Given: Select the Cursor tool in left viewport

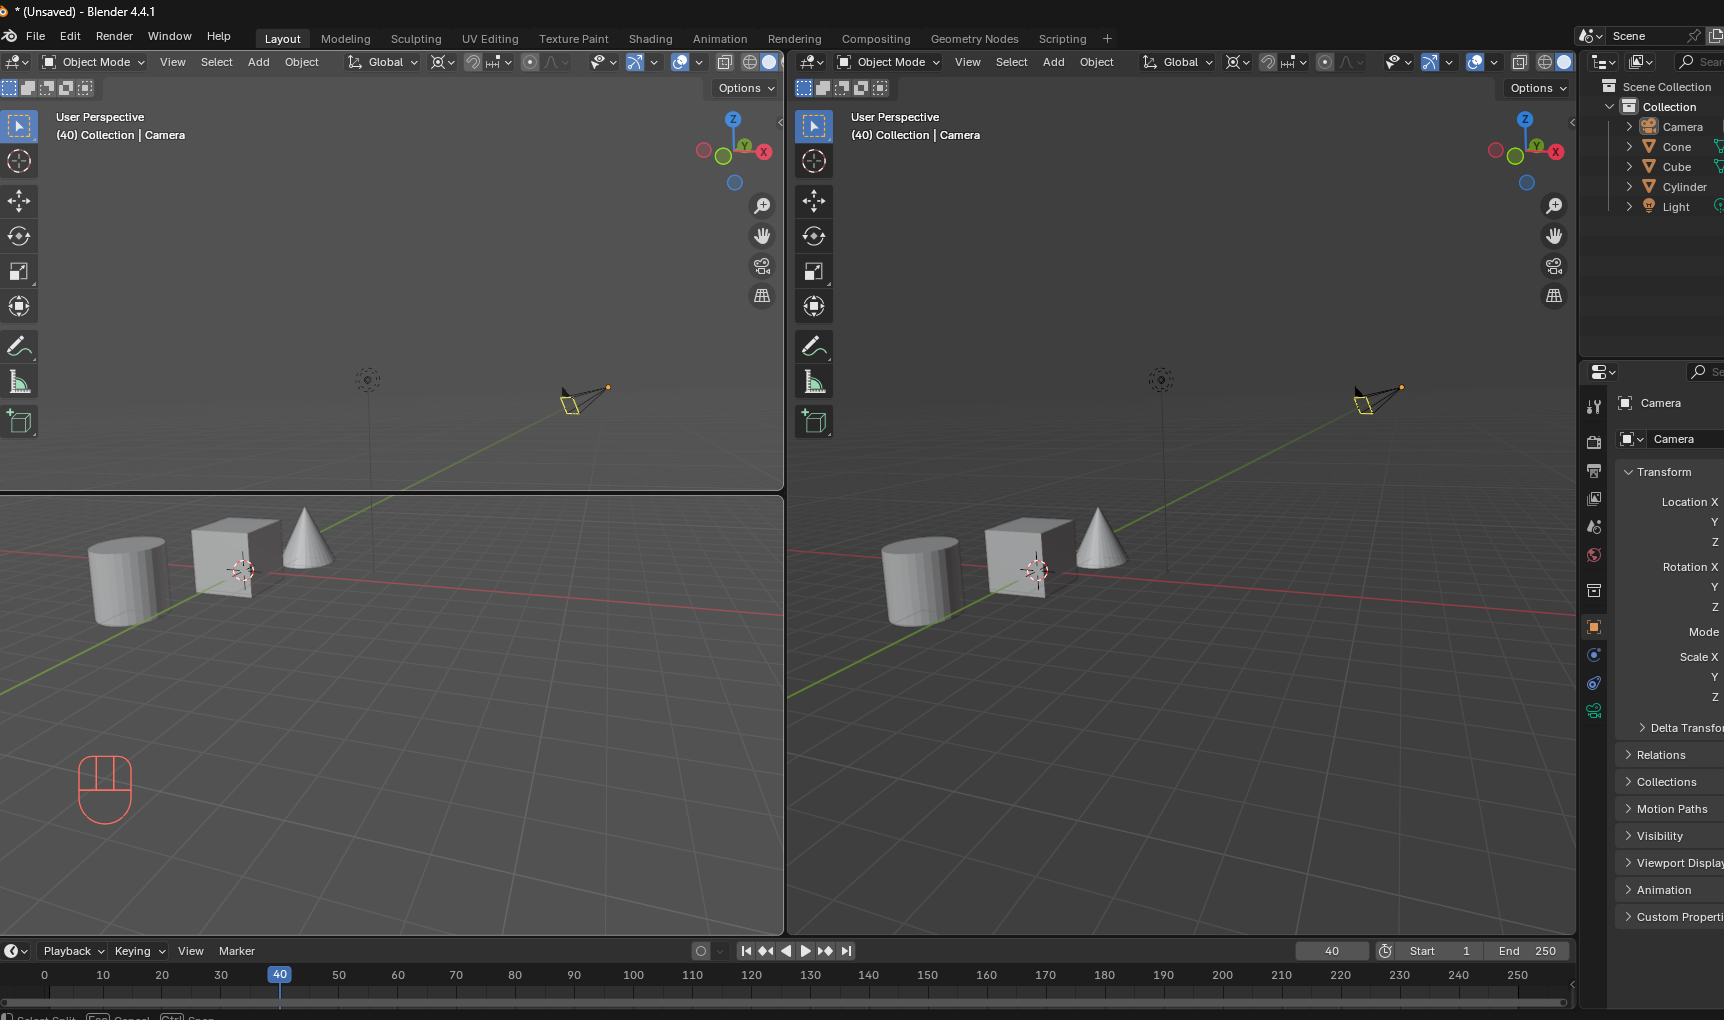Looking at the screenshot, I should point(19,161).
